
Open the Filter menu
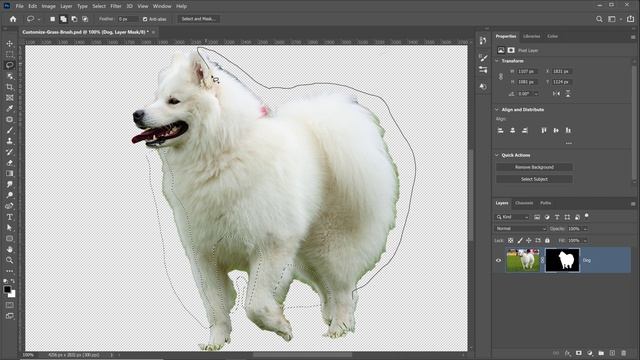coord(116,6)
